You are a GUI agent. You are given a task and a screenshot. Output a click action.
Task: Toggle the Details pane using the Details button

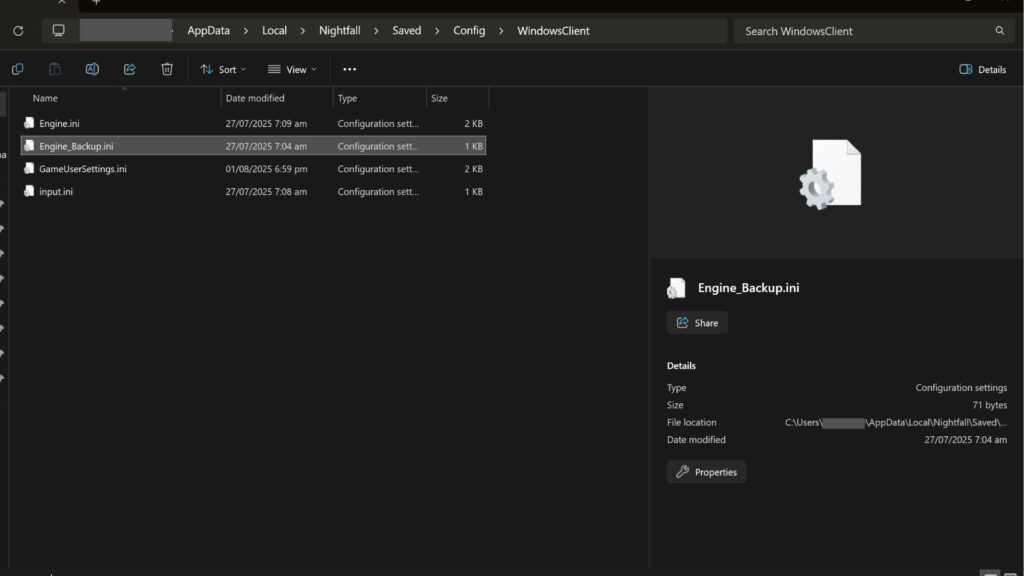981,69
